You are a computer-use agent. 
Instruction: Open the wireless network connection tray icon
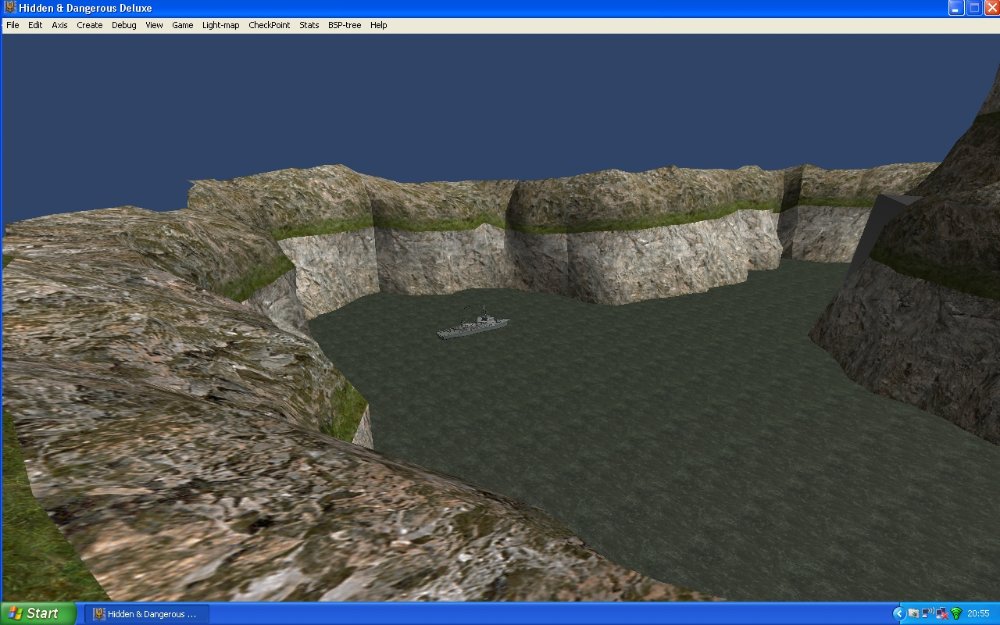[928, 614]
